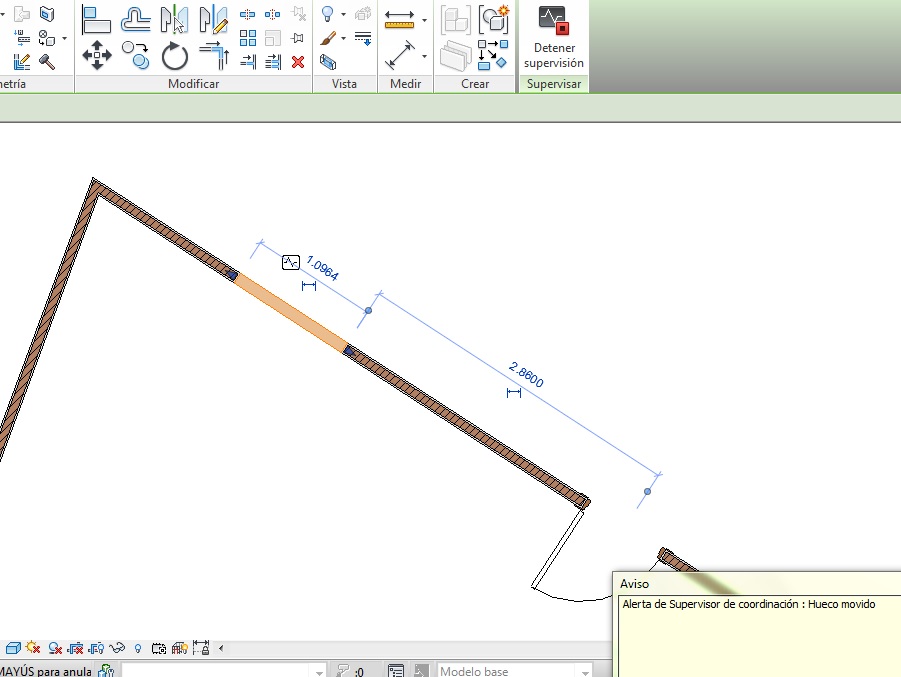Toggle the Pin element icon
Viewport: 901px width, 677px height.
[297, 39]
